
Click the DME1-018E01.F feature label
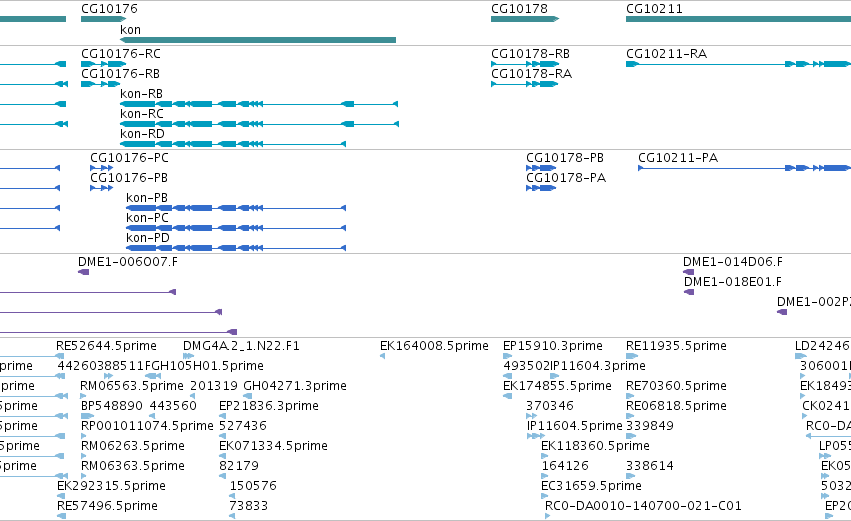(x=733, y=282)
